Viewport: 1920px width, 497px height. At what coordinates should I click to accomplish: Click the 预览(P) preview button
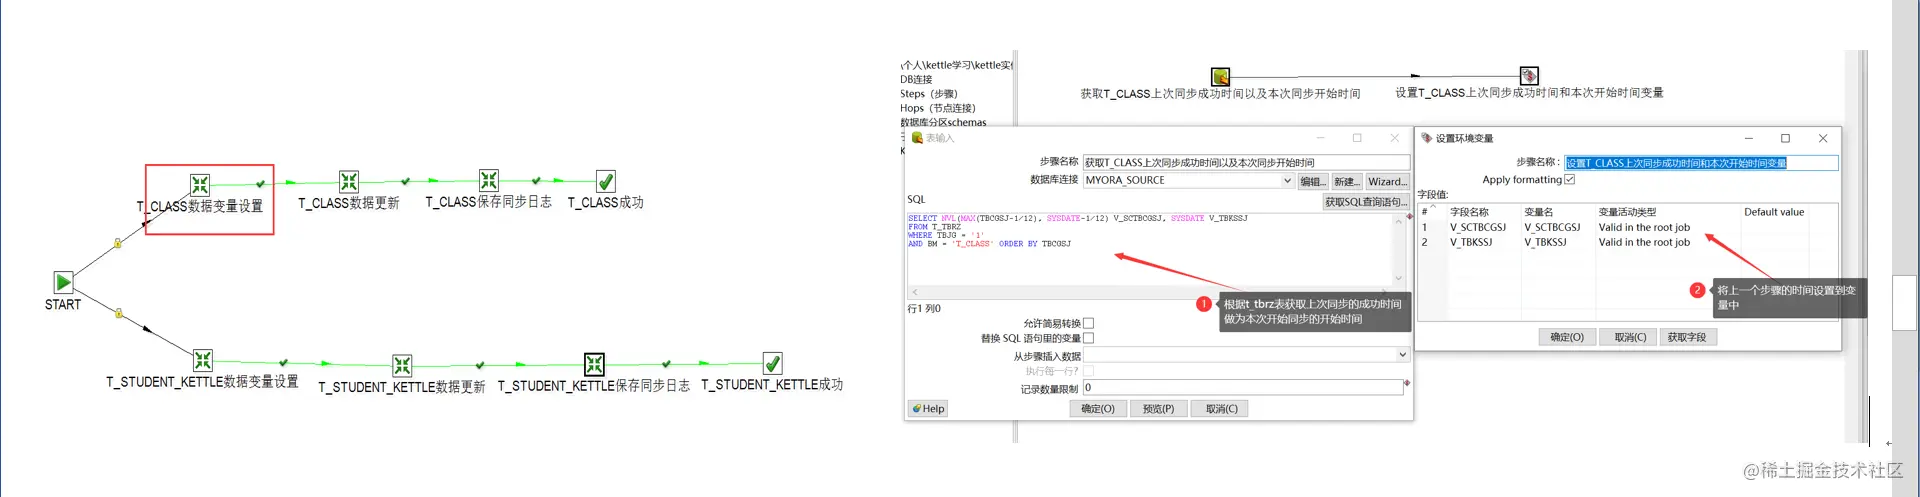point(1158,408)
